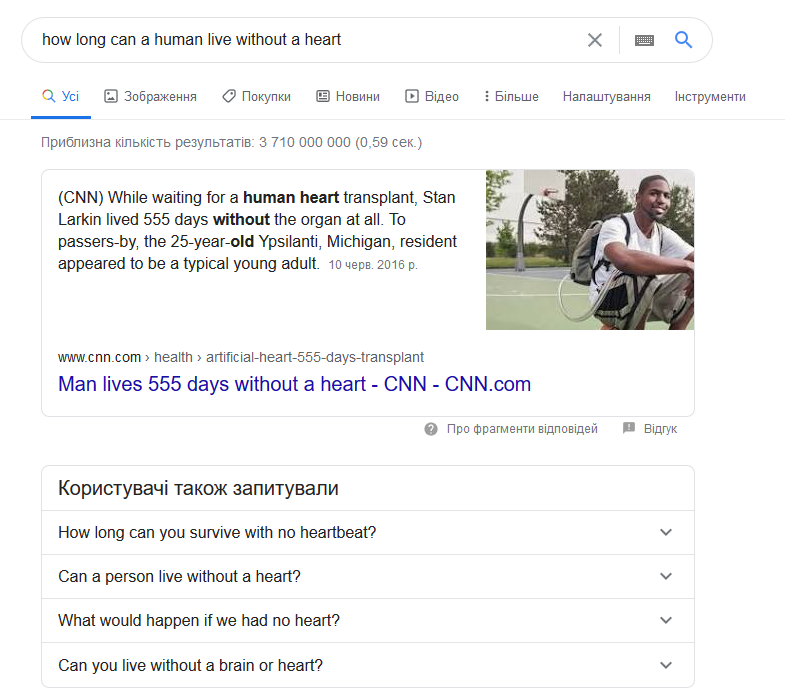Screen dimensions: 785x689
Task: Go to the Відео video tab
Action: click(x=431, y=97)
